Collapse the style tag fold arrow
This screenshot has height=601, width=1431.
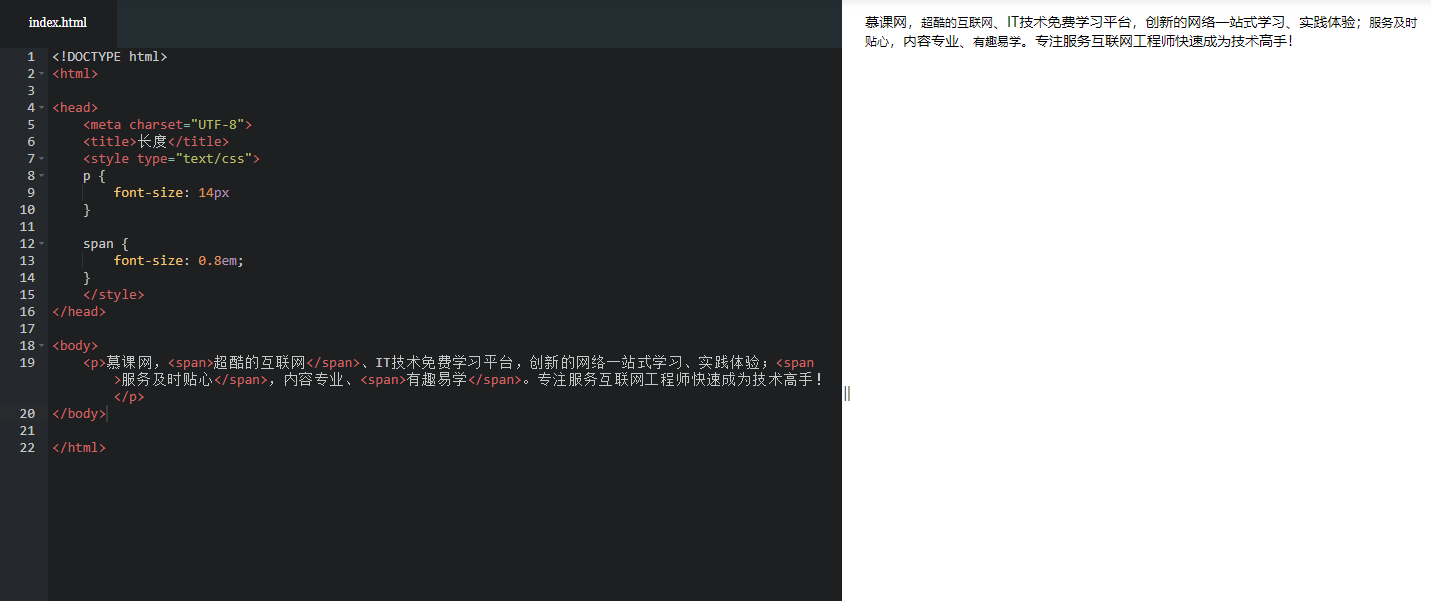click(42, 158)
